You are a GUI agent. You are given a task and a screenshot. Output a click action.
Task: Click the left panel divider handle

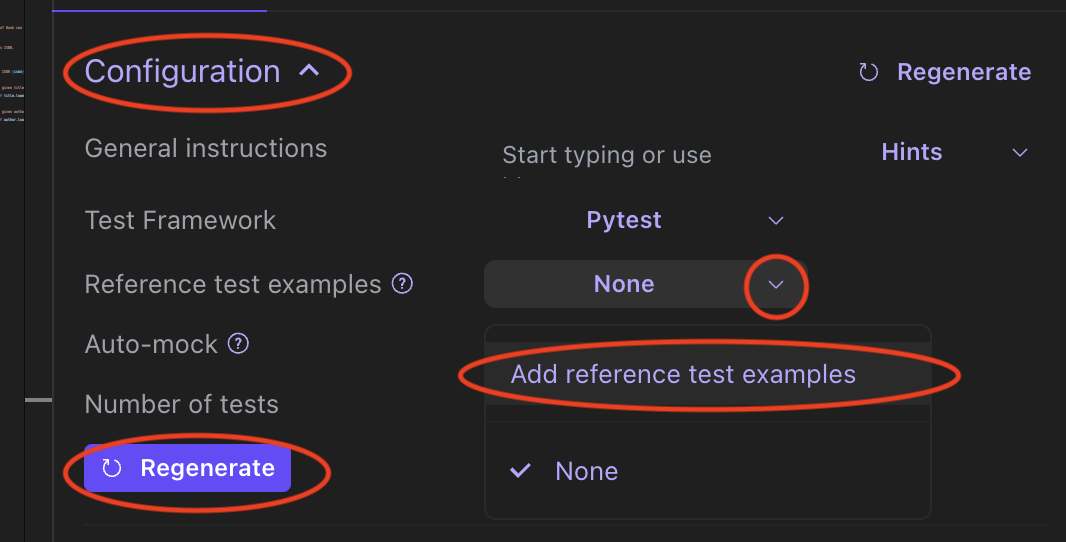[x=38, y=400]
